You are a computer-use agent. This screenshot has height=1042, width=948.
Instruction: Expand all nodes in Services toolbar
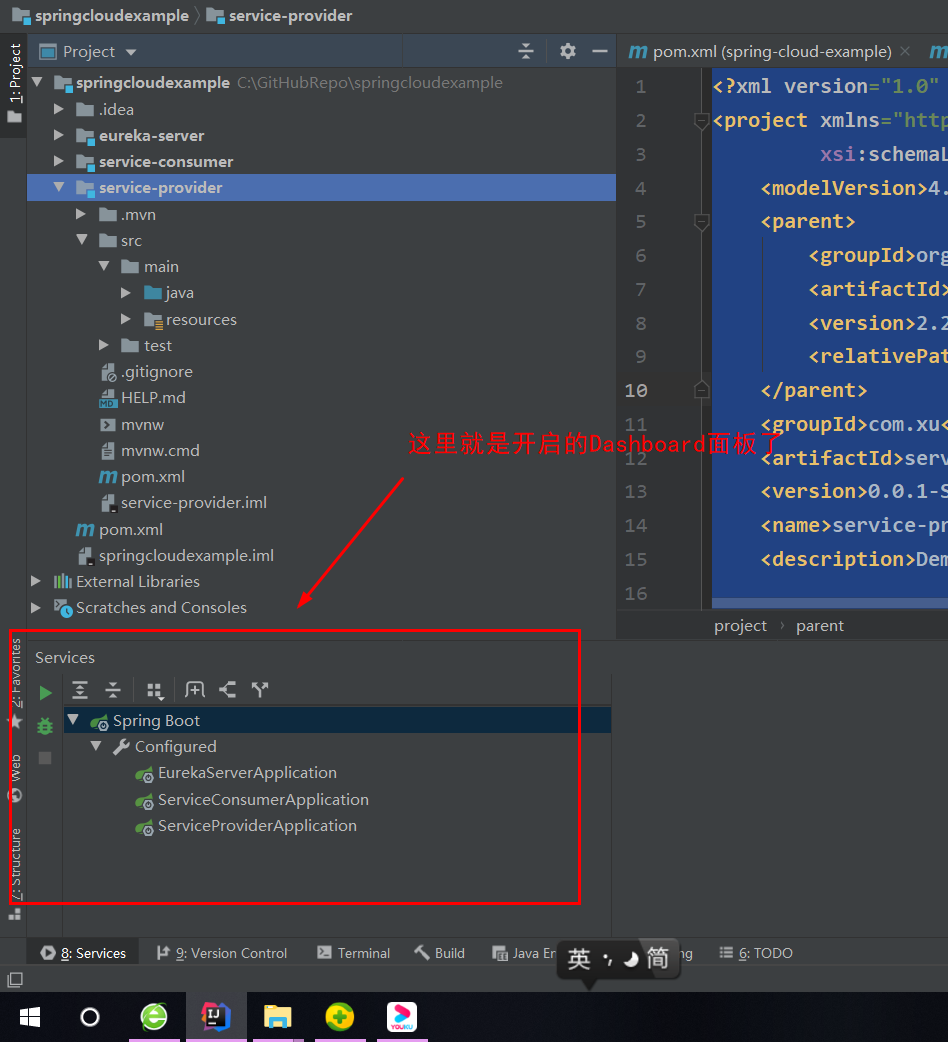point(80,690)
